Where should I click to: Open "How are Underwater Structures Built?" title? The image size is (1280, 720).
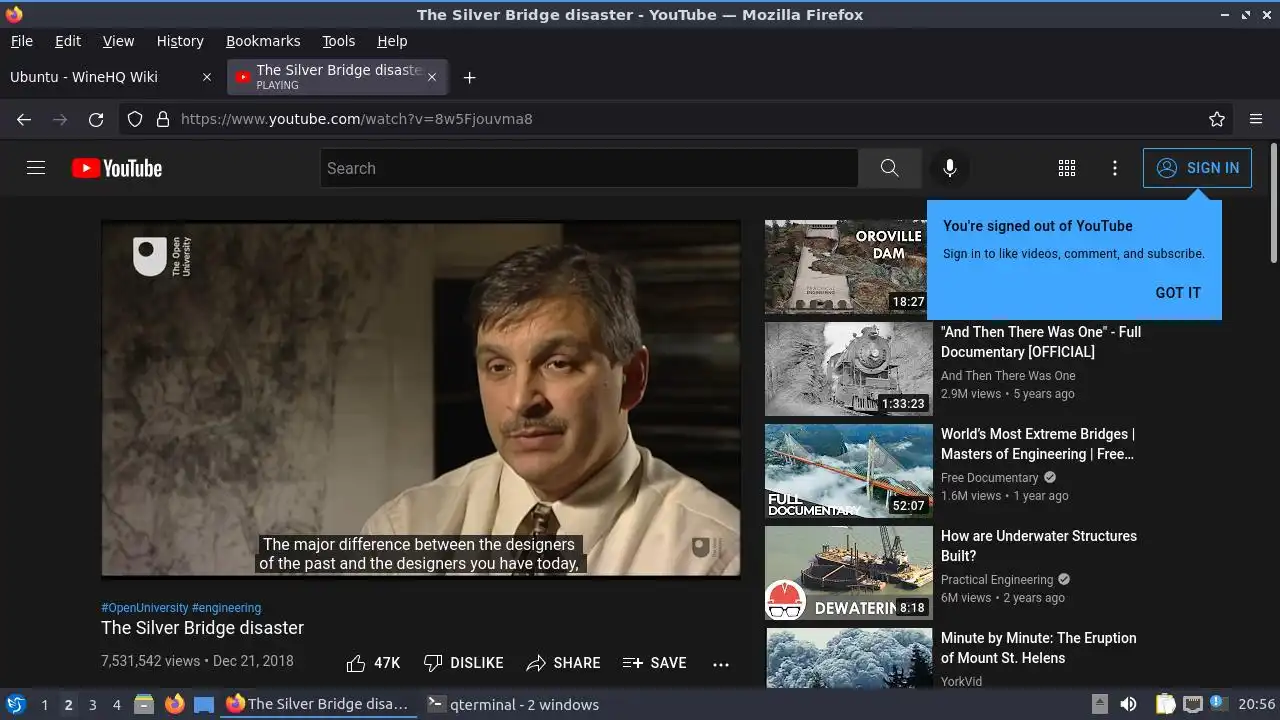(1039, 546)
